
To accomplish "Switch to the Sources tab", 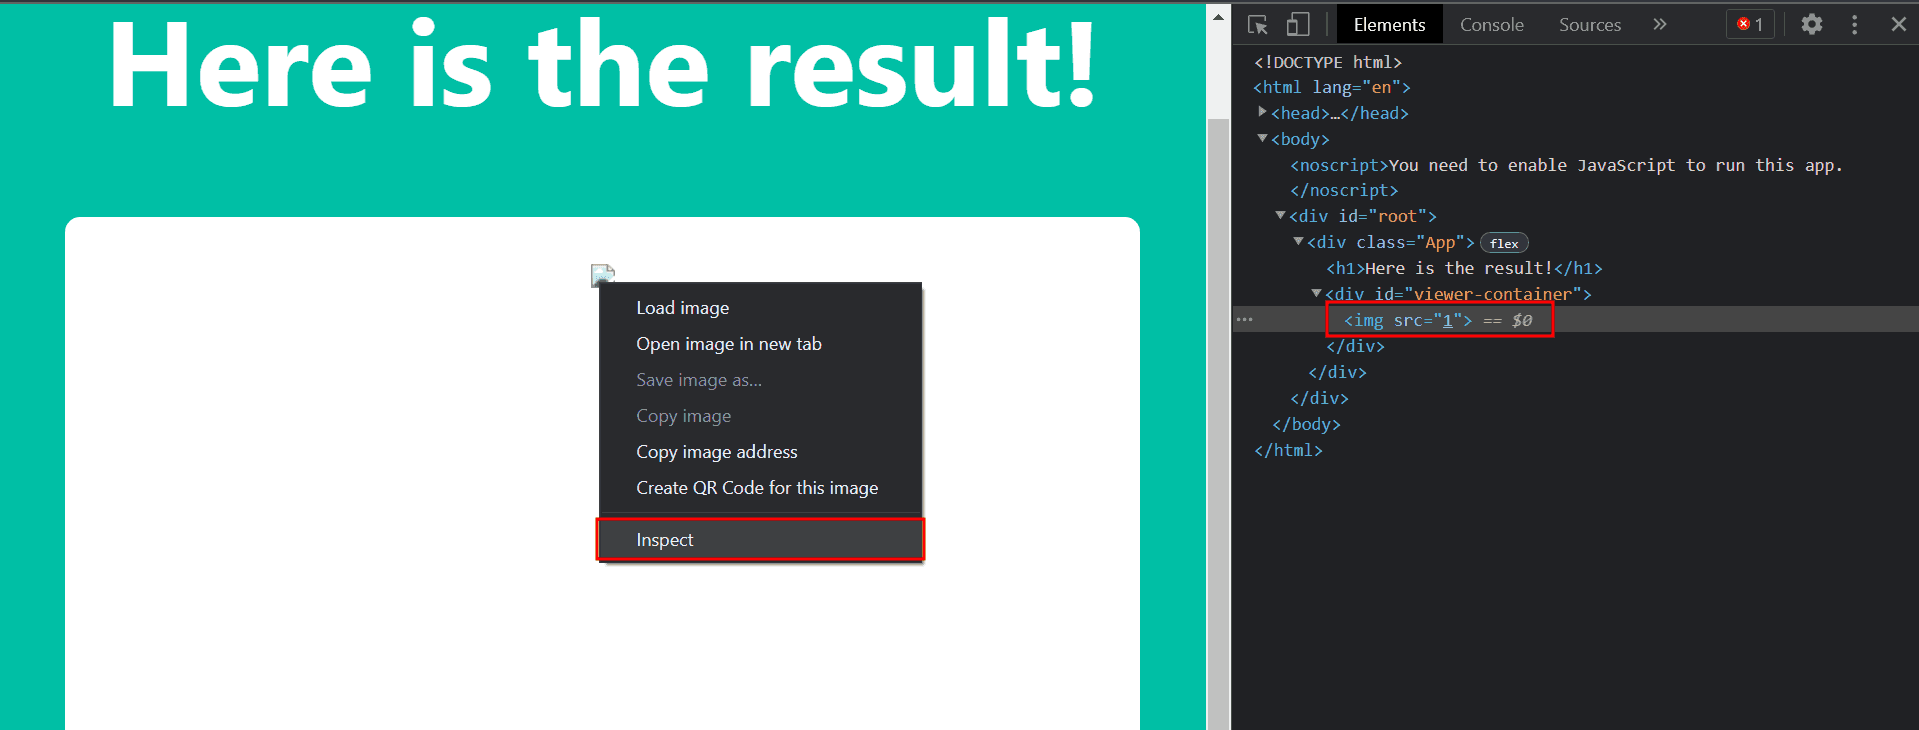I will click(1589, 25).
